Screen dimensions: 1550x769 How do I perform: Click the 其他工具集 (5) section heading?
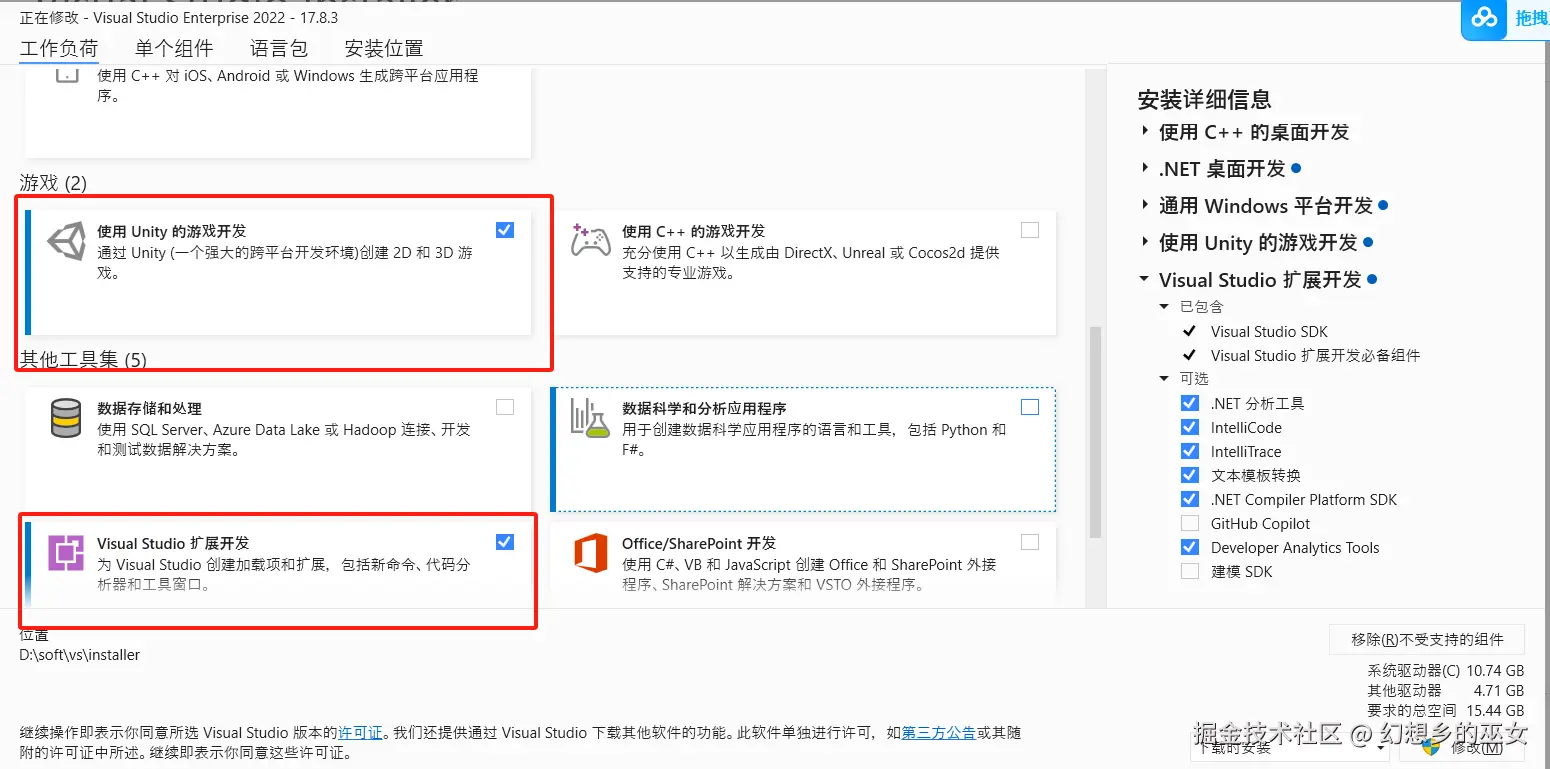click(x=83, y=359)
